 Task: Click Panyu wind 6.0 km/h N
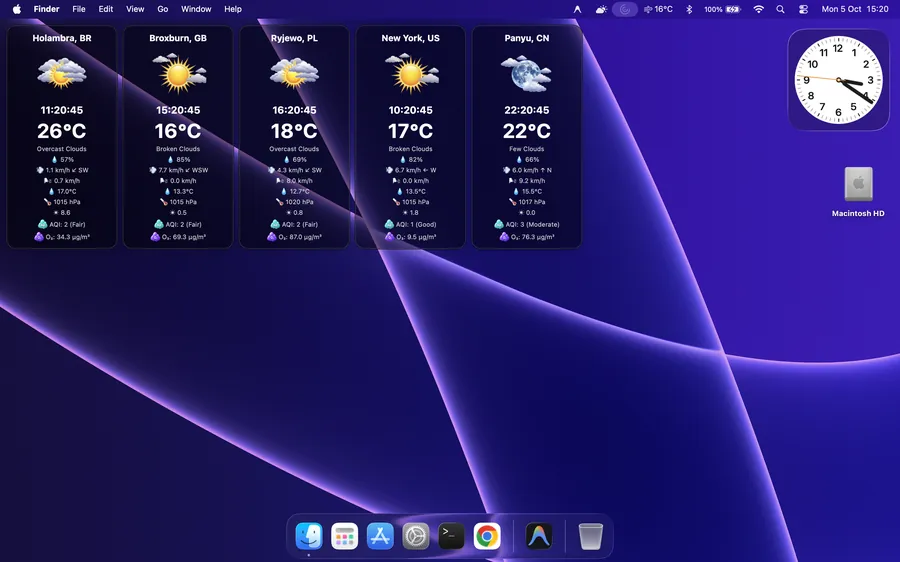pos(526,170)
